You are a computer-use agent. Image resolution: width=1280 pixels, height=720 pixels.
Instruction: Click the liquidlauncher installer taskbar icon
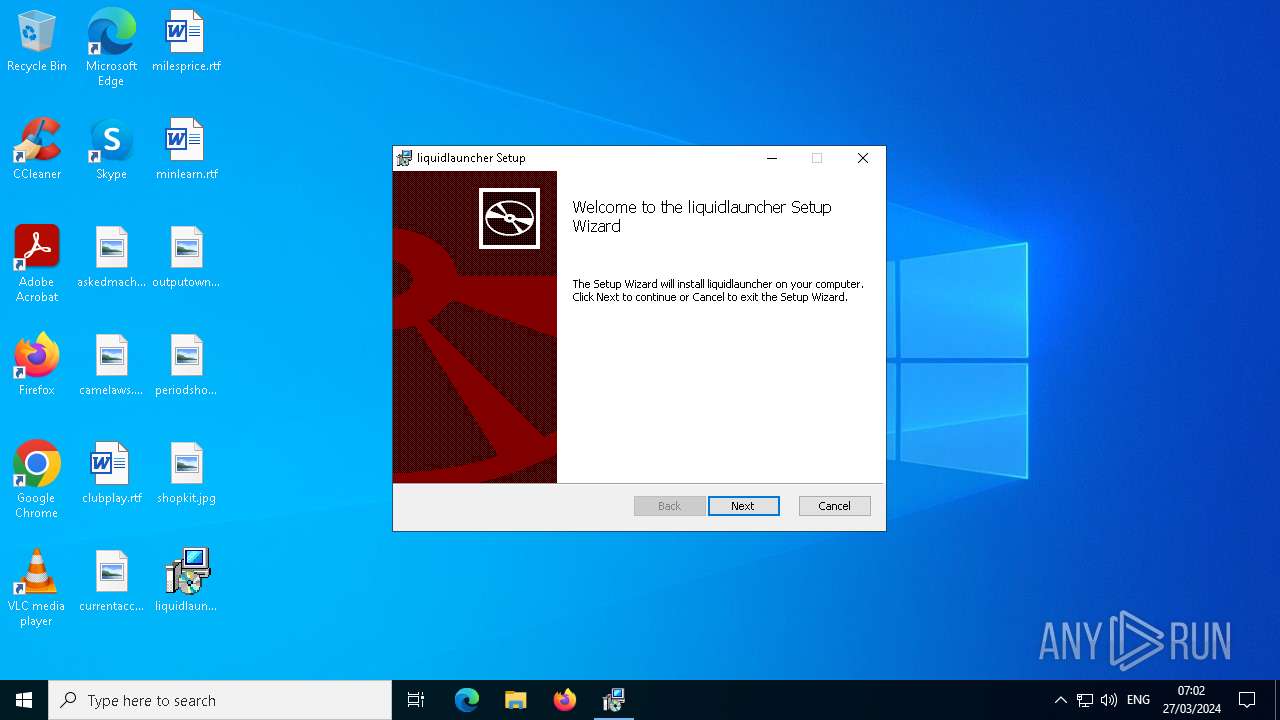[x=614, y=700]
